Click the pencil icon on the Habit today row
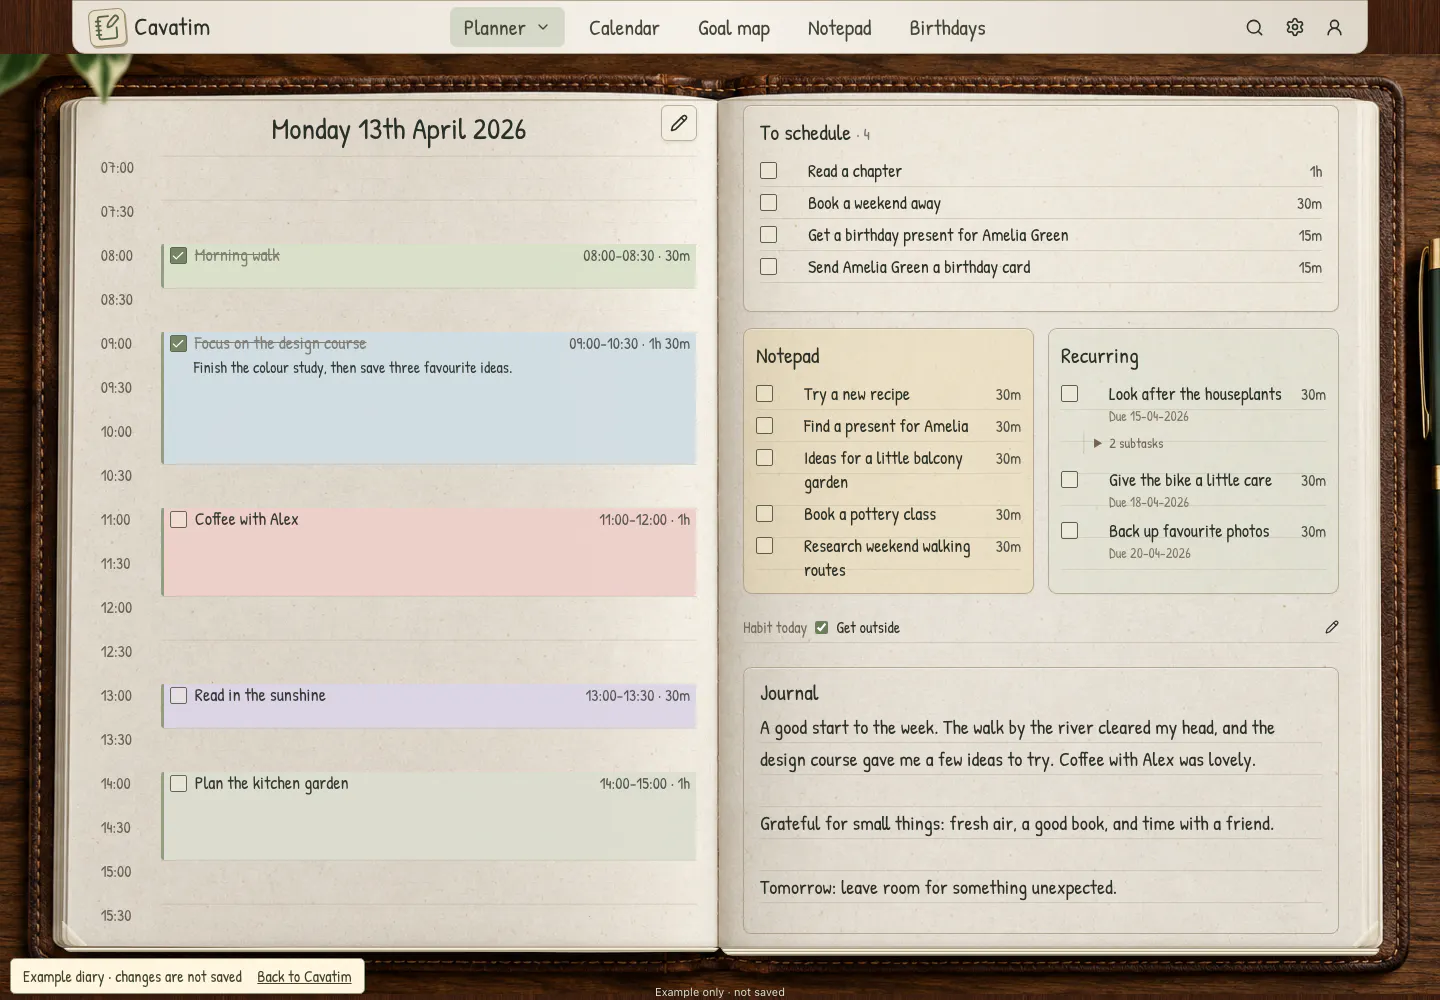The image size is (1440, 1000). tap(1332, 627)
